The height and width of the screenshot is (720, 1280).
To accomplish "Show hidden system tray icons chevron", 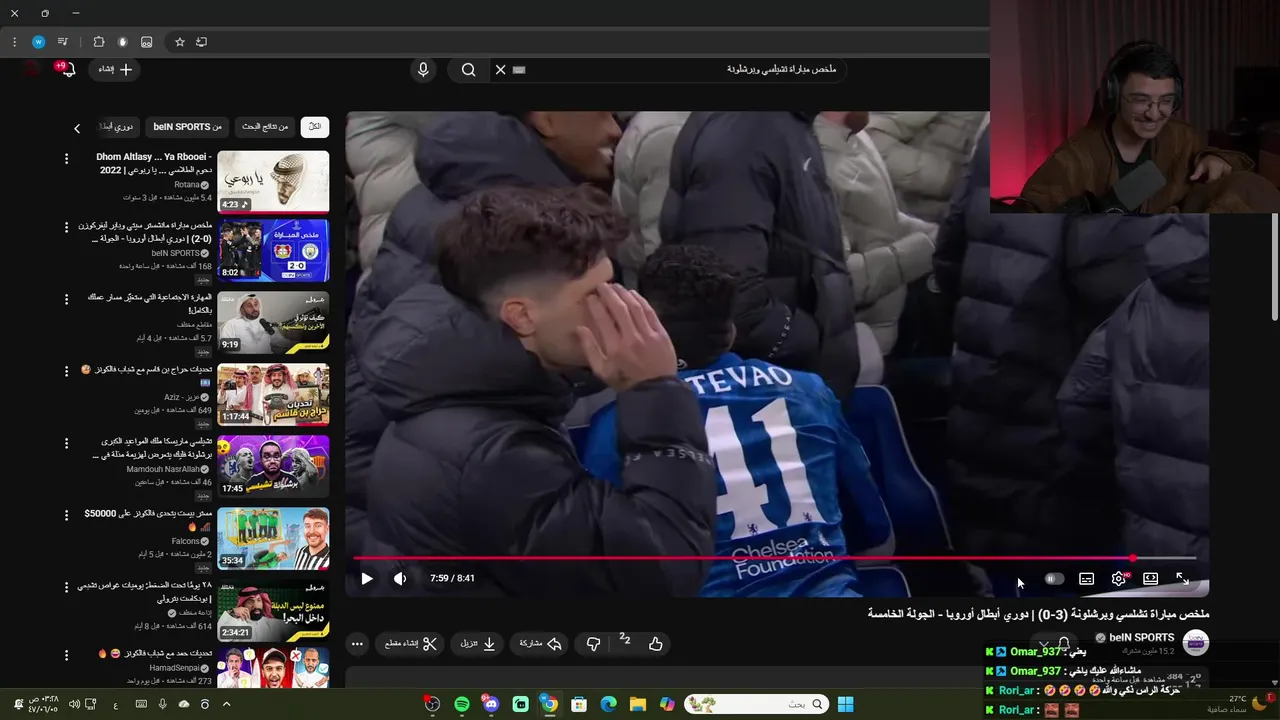I will tap(226, 704).
